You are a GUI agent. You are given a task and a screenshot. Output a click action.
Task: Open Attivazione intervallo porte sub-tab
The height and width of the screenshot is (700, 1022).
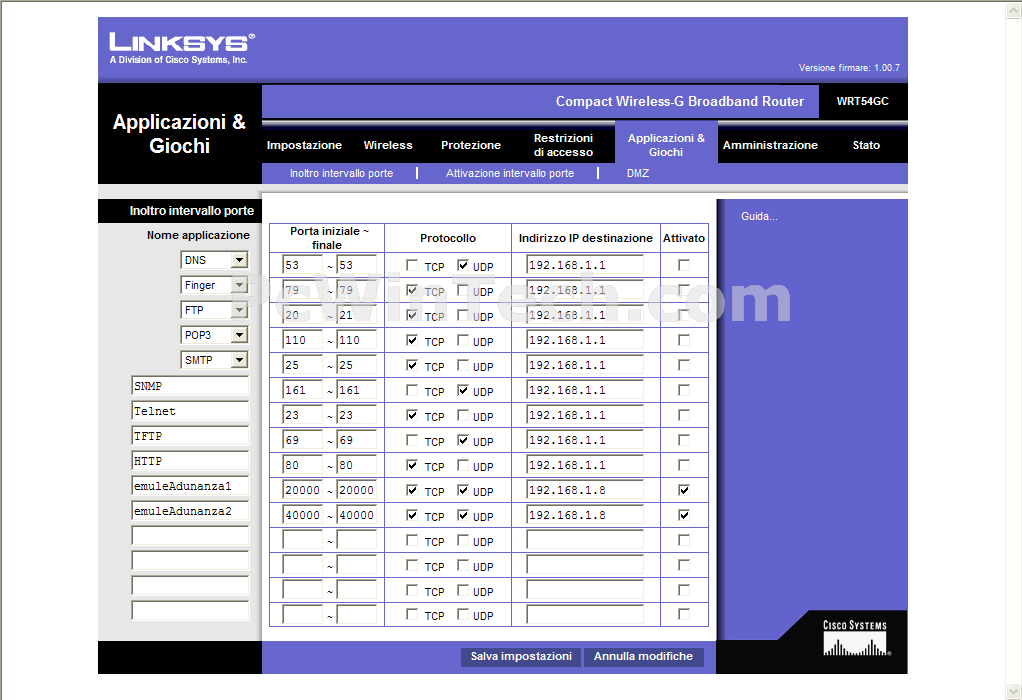pos(510,173)
